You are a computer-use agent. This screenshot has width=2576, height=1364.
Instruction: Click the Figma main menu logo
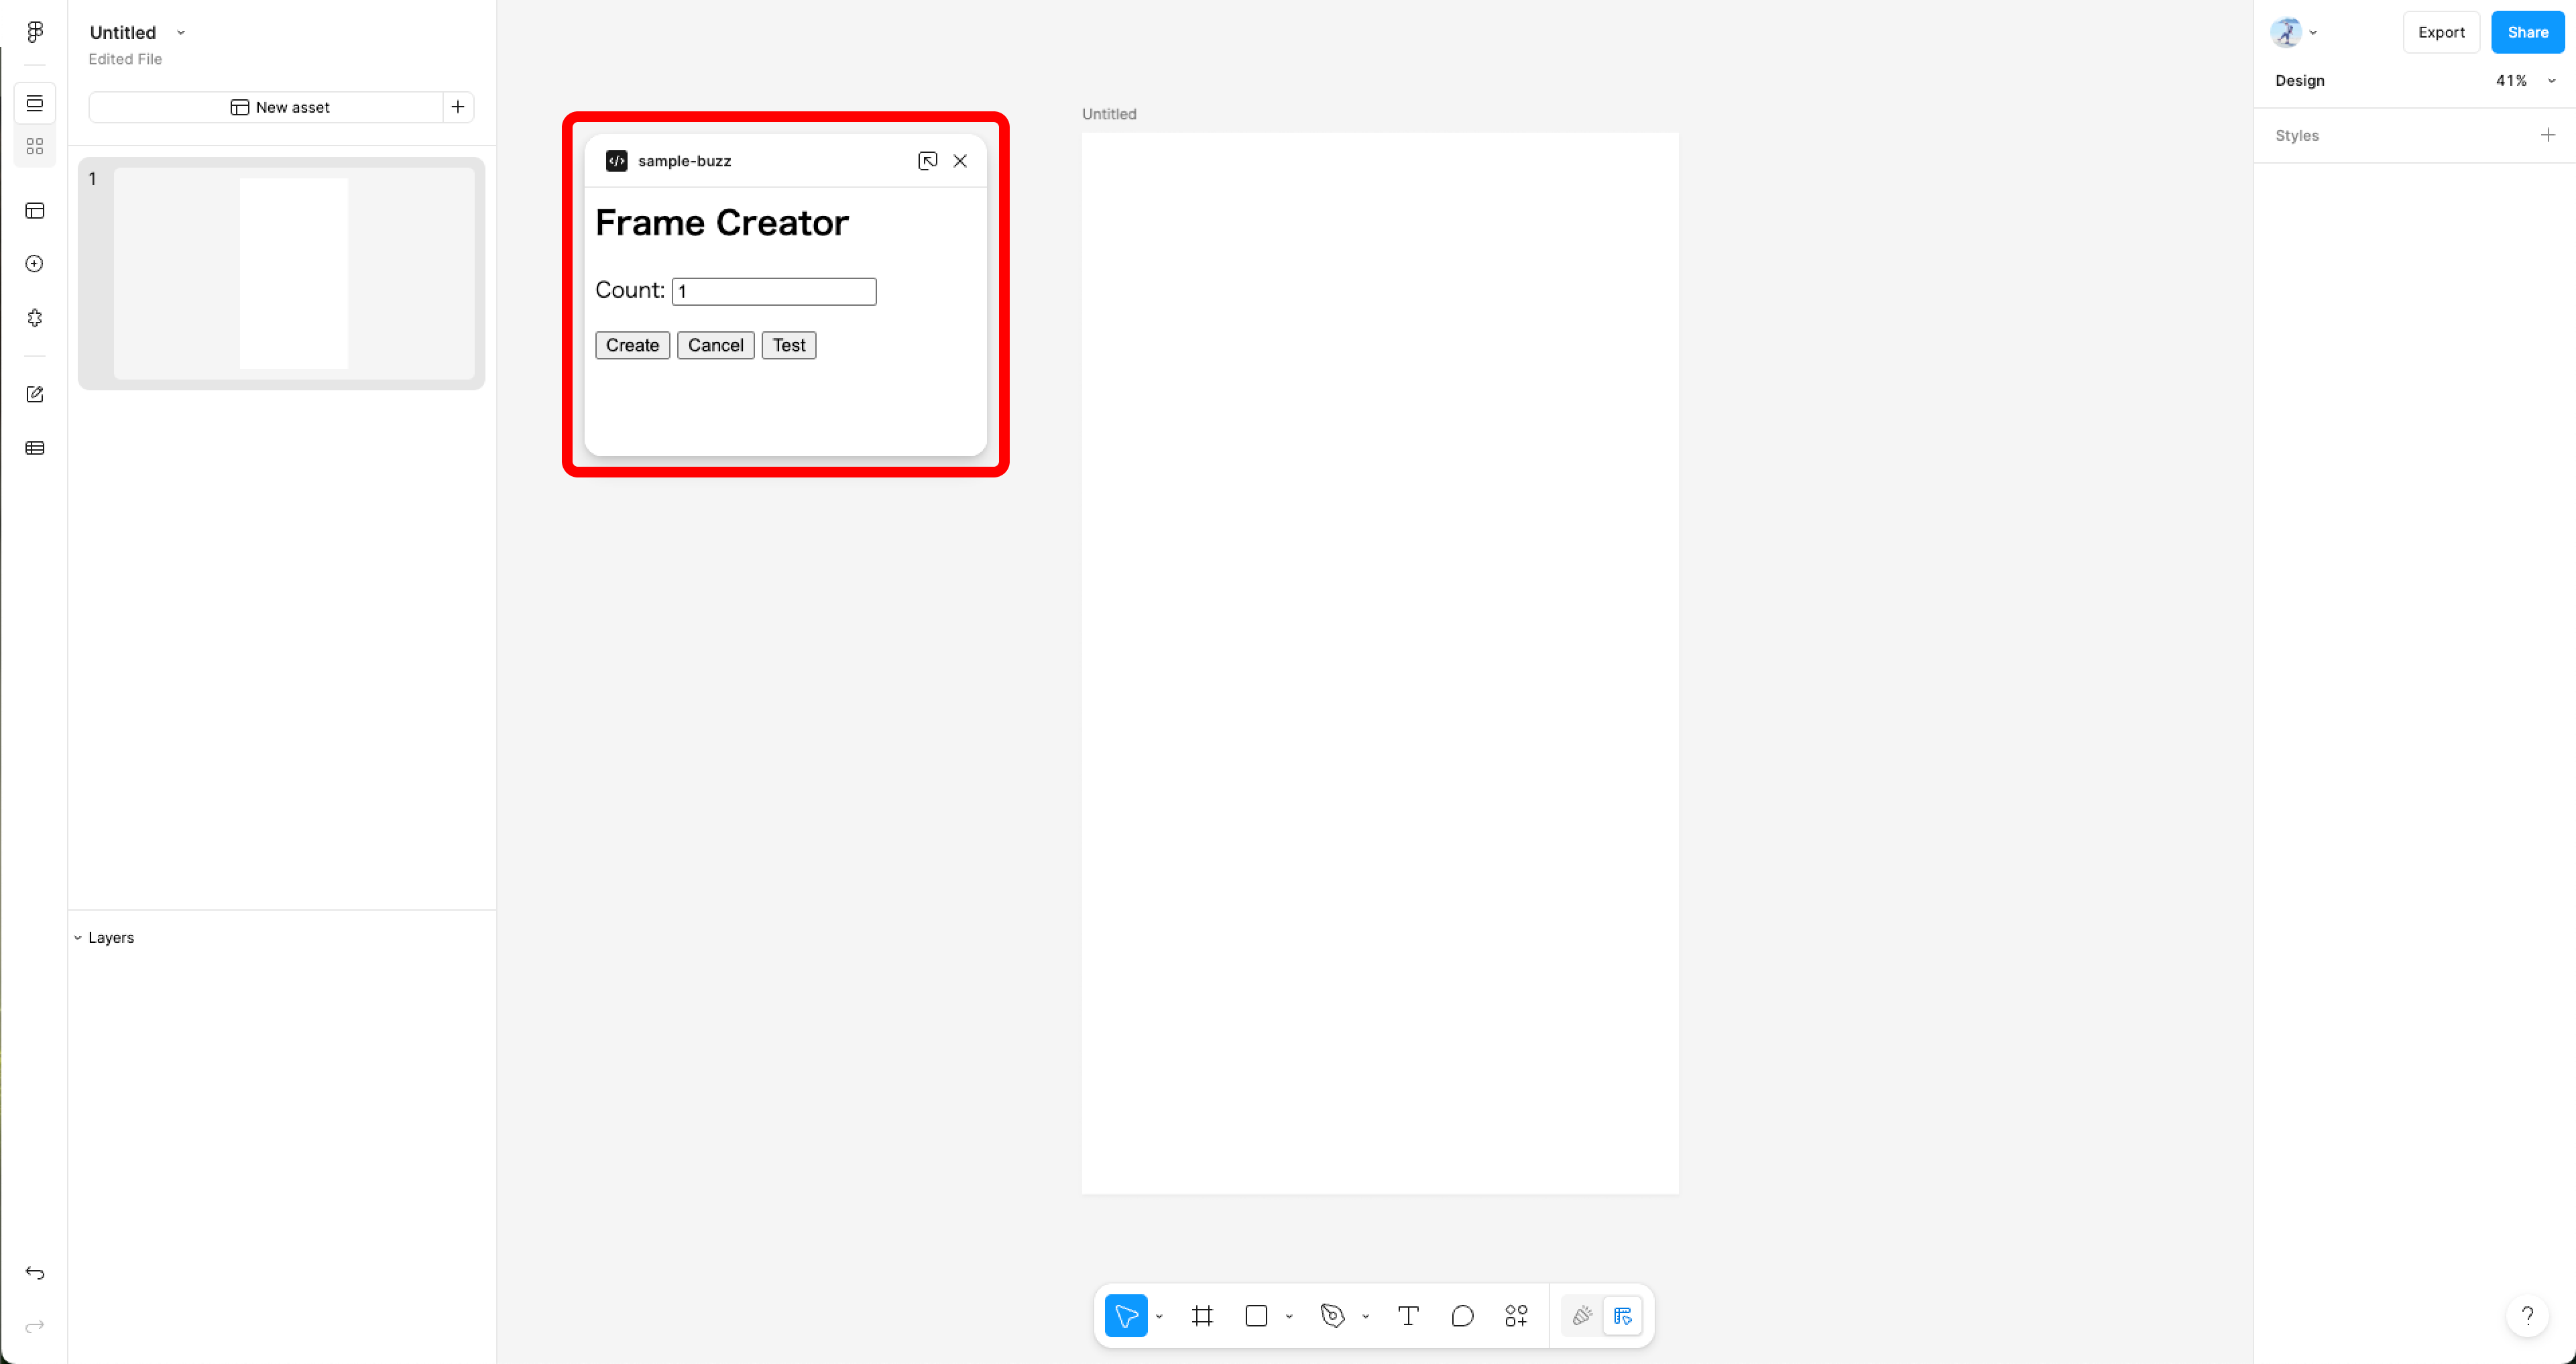tap(35, 32)
